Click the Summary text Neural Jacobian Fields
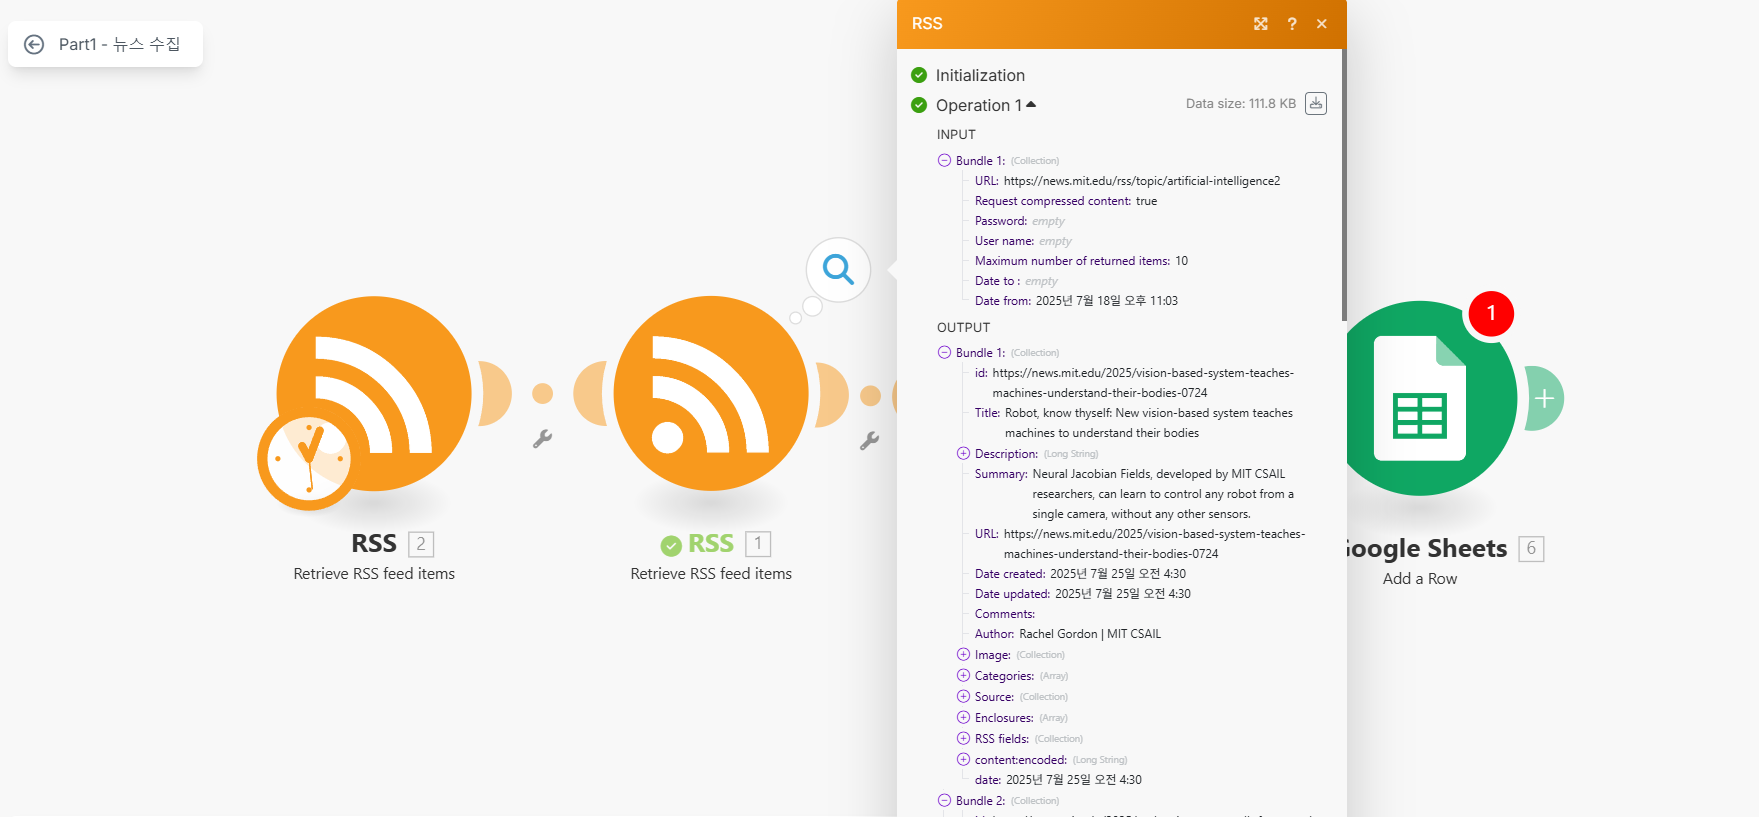Image resolution: width=1759 pixels, height=817 pixels. coord(1163,494)
